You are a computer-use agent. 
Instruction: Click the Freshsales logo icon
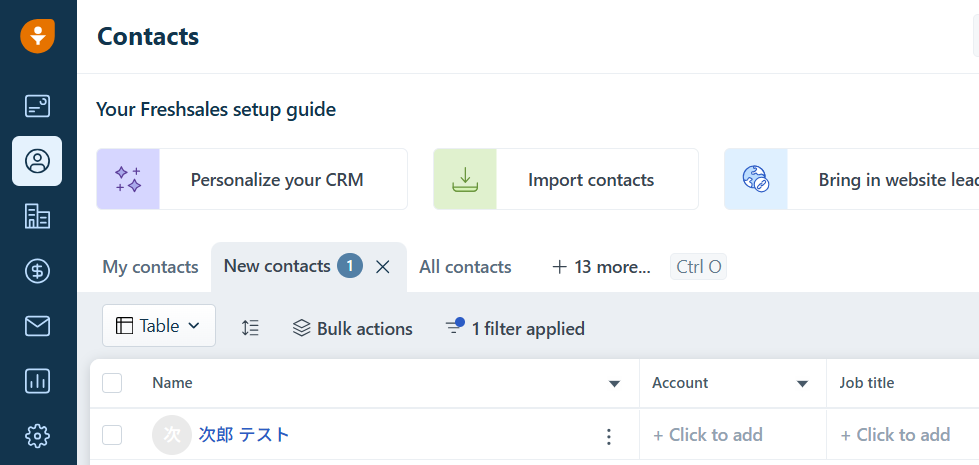(x=37, y=36)
